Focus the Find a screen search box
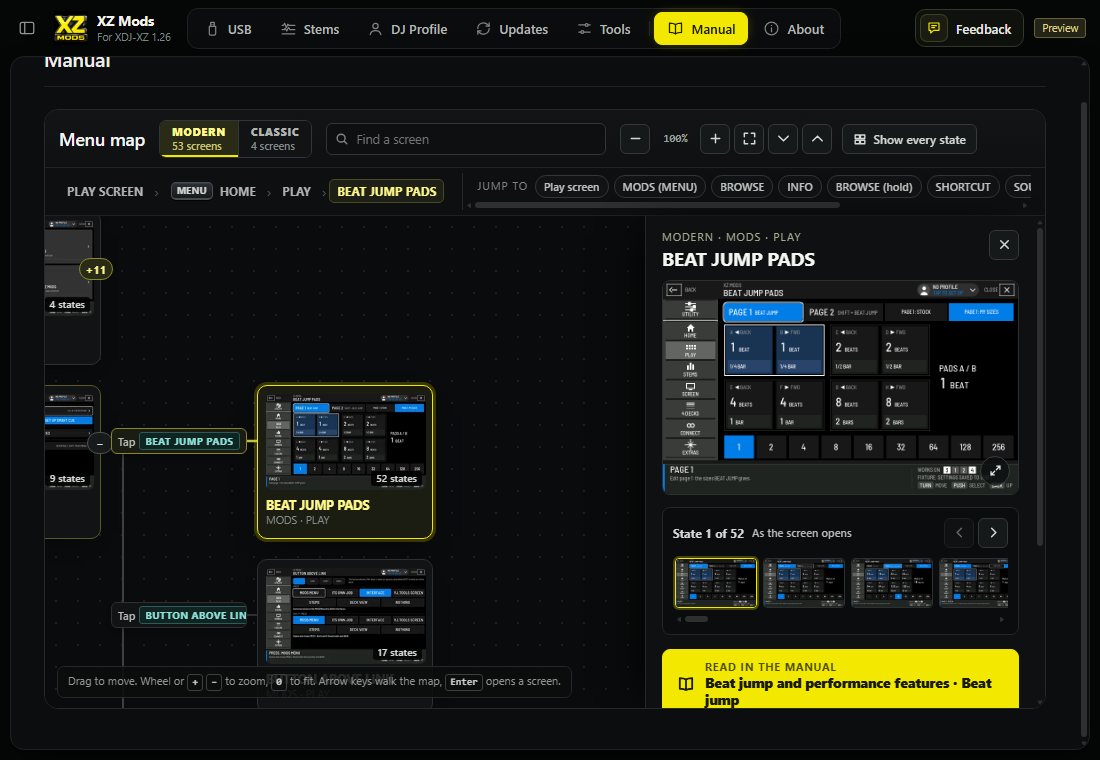This screenshot has height=760, width=1100. coord(466,139)
